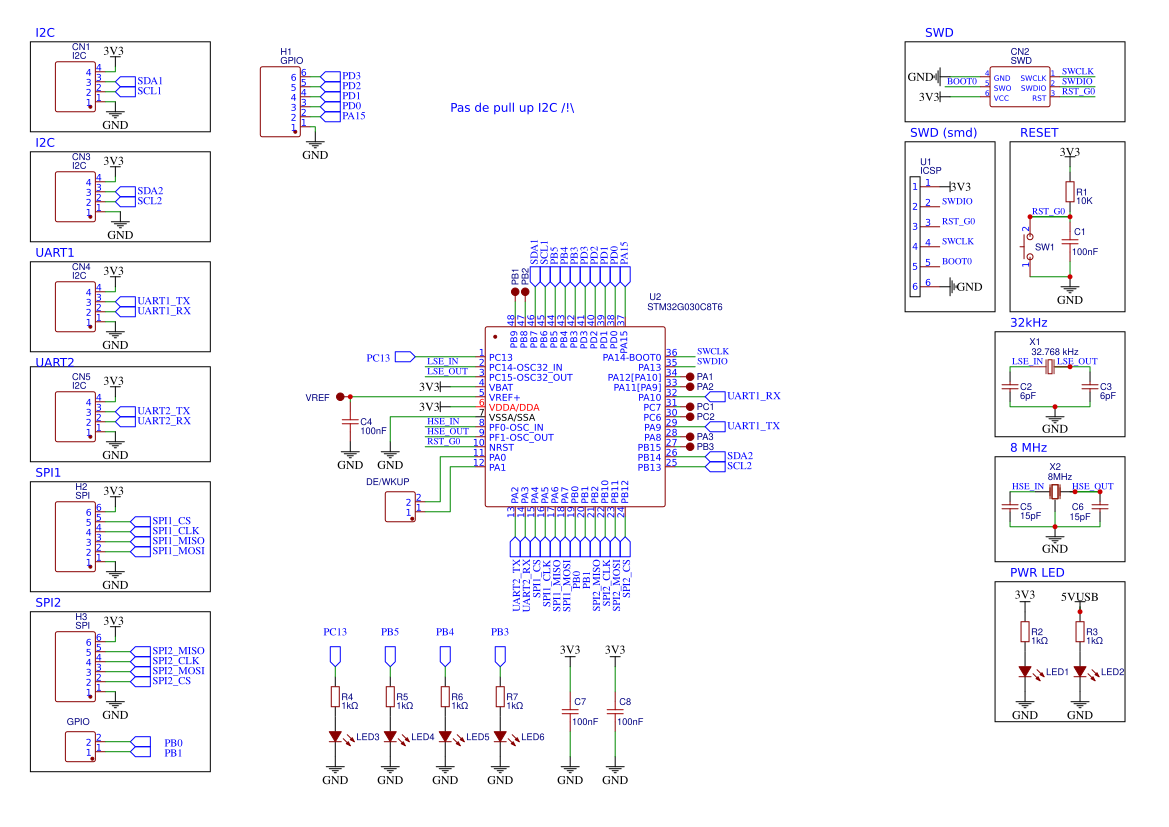Click resistor R3 1kΩ under 5VUSB
The height and width of the screenshot is (827, 1169).
coord(1080,632)
